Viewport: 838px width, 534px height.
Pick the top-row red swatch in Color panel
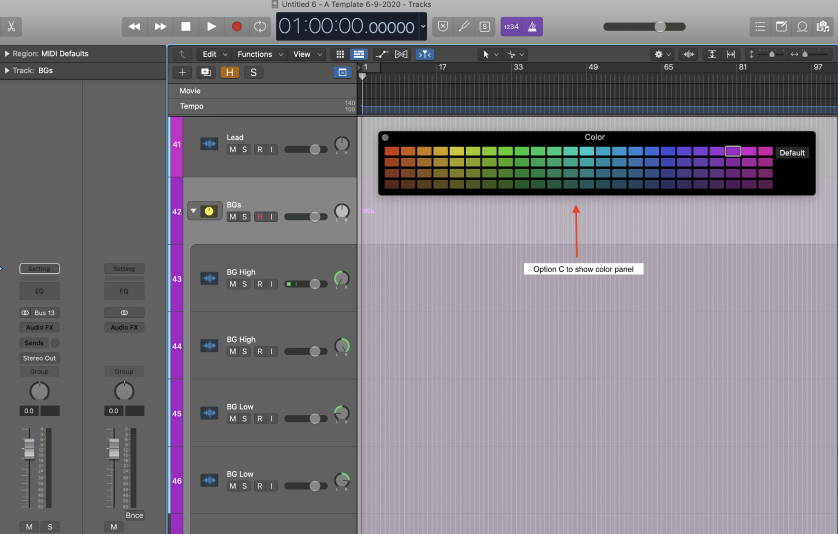(x=392, y=151)
